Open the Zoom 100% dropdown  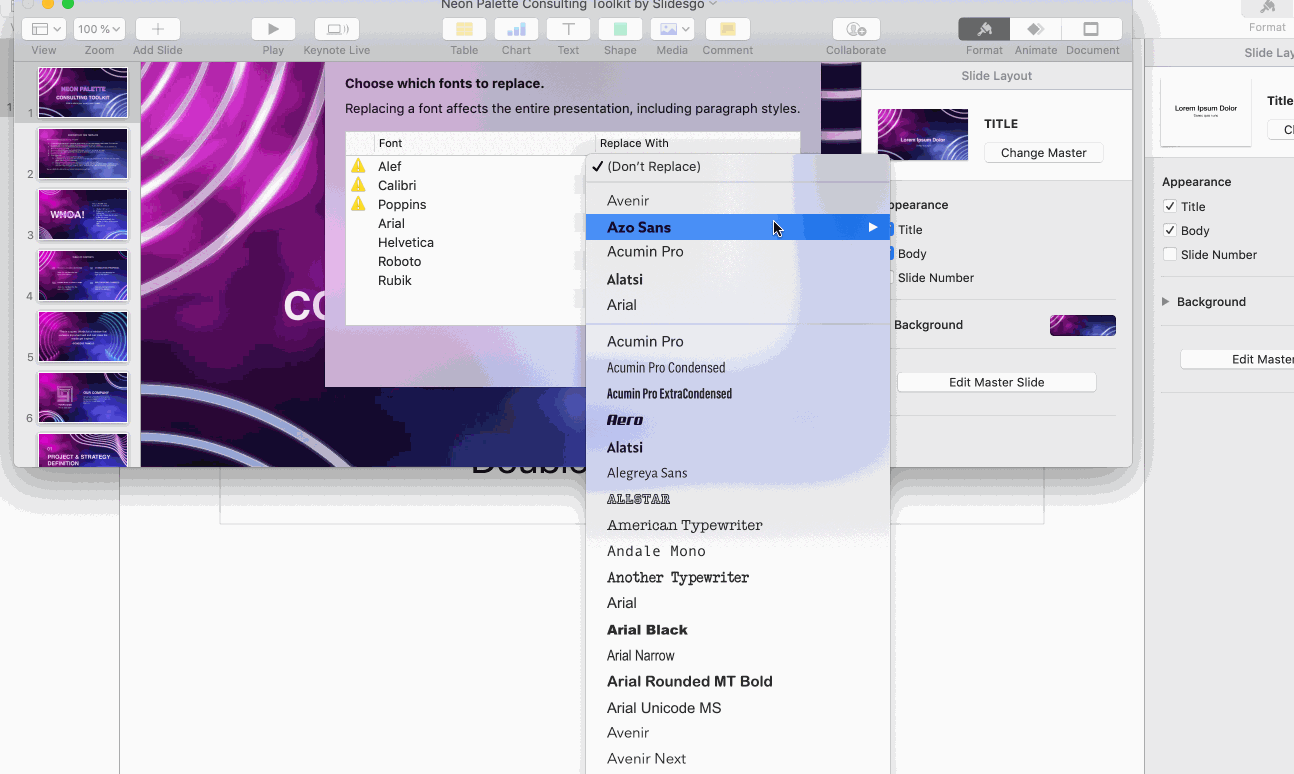tap(100, 30)
